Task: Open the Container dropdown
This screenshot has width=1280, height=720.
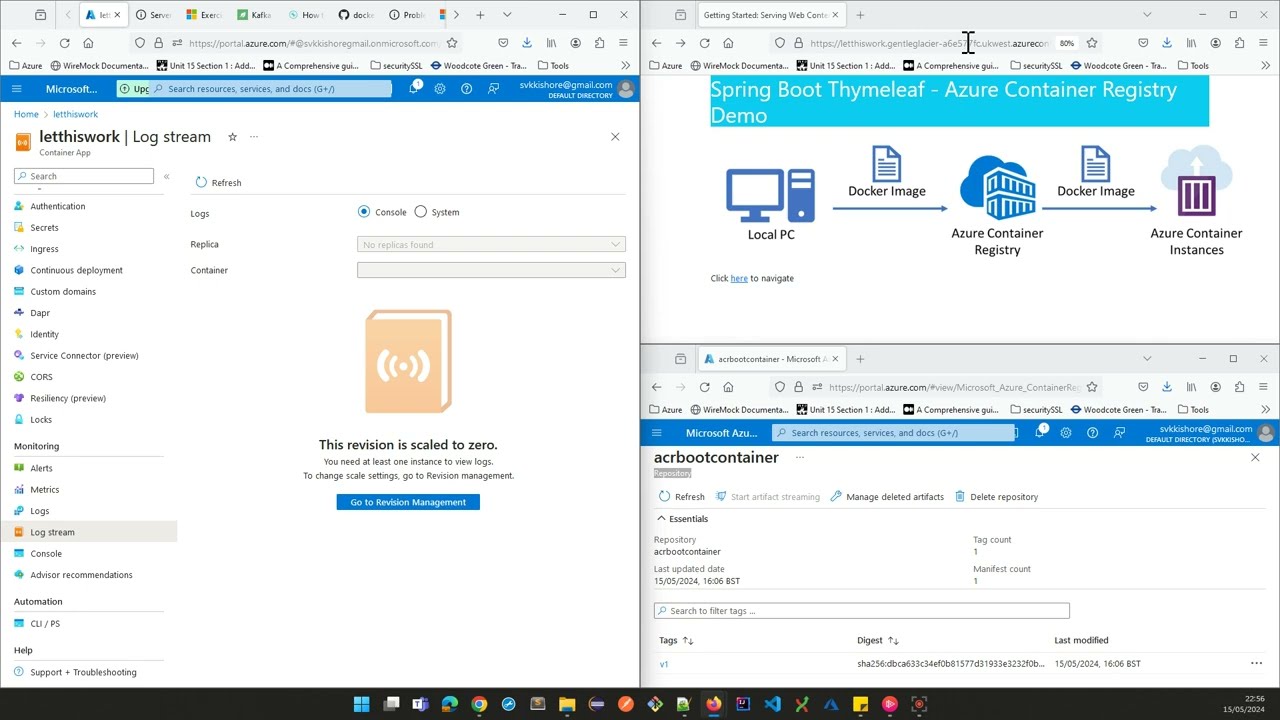Action: [491, 270]
